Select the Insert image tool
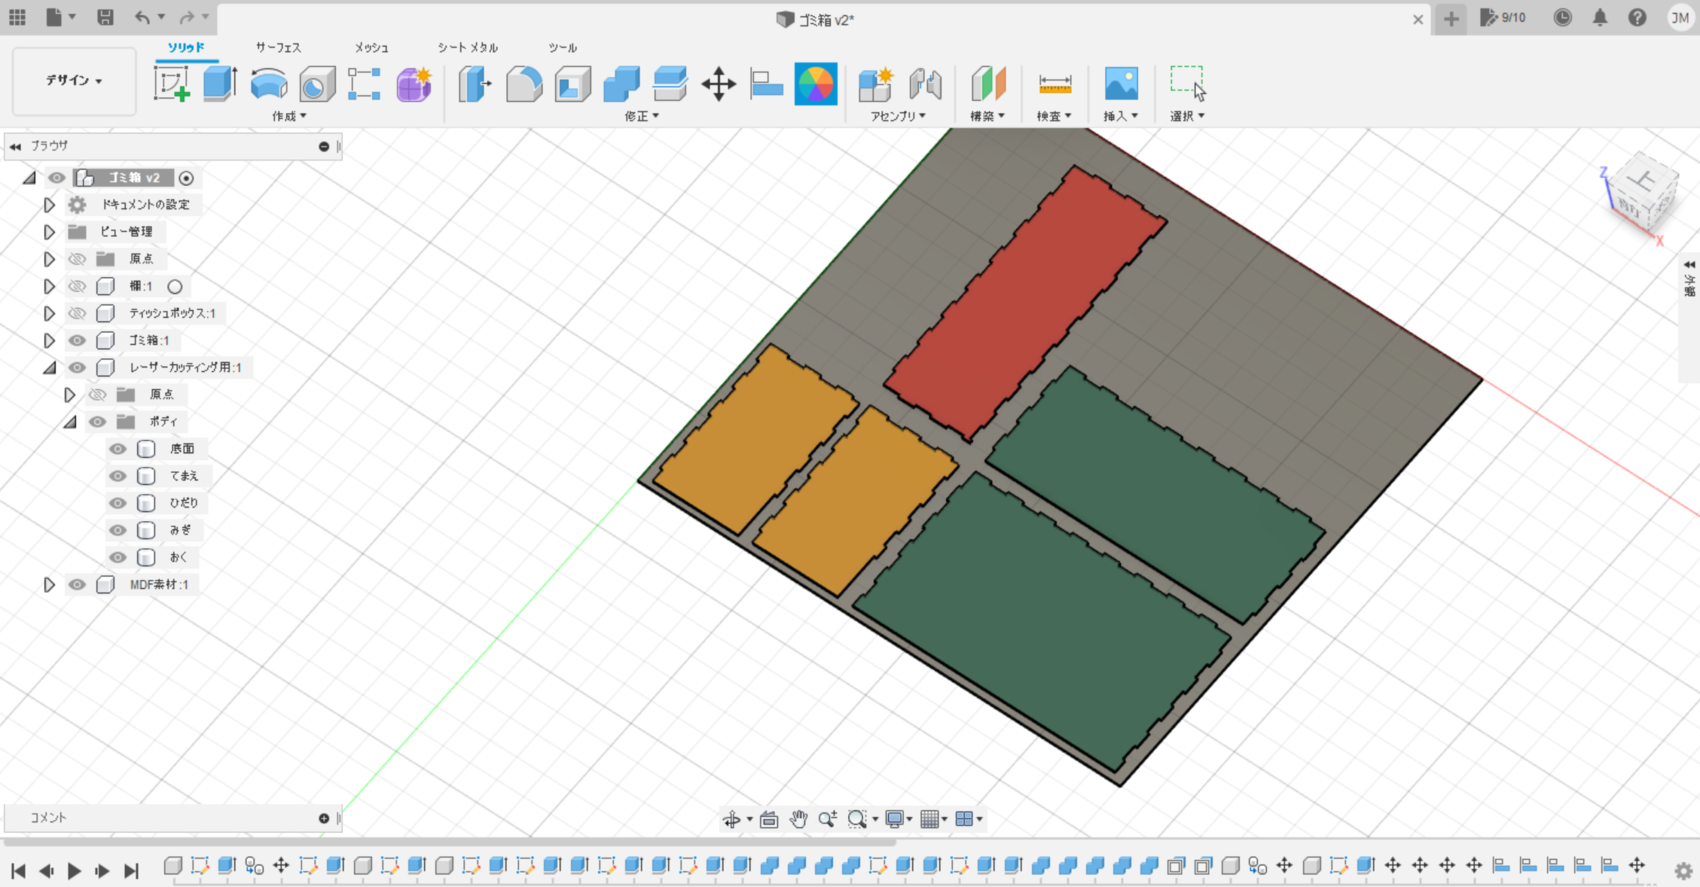The width and height of the screenshot is (1700, 887). pos(1121,84)
